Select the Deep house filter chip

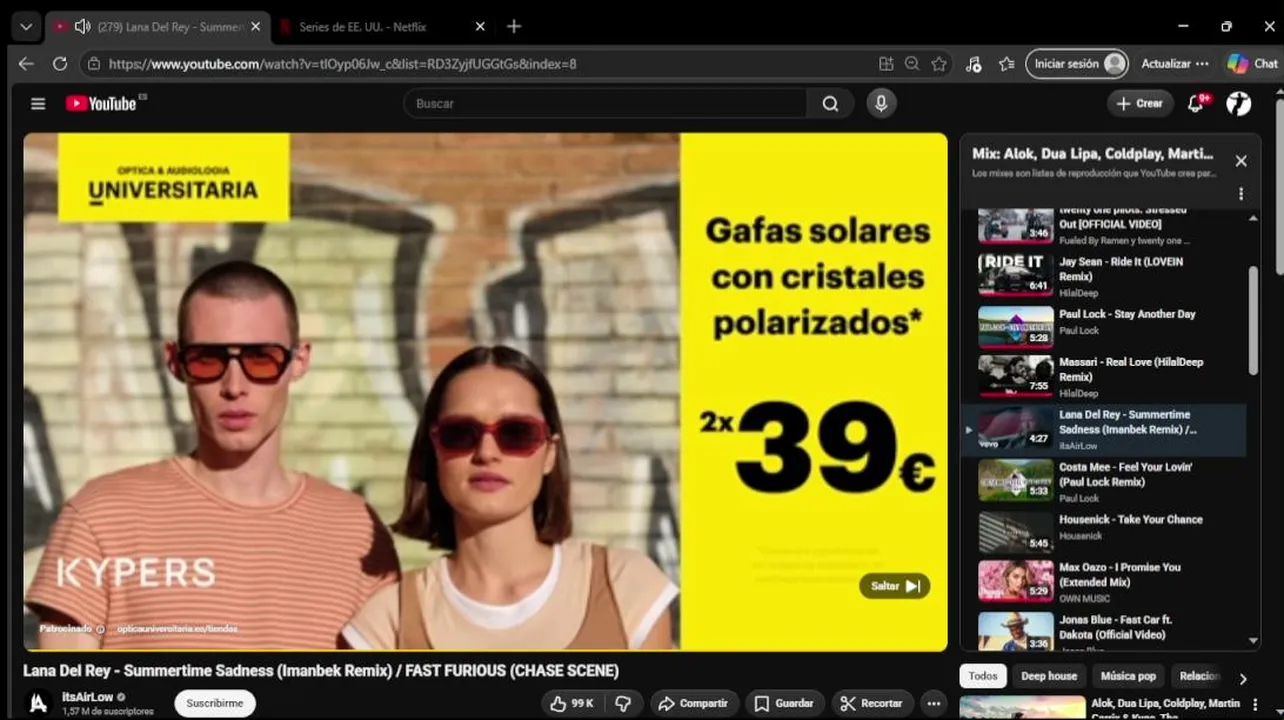[x=1049, y=677]
